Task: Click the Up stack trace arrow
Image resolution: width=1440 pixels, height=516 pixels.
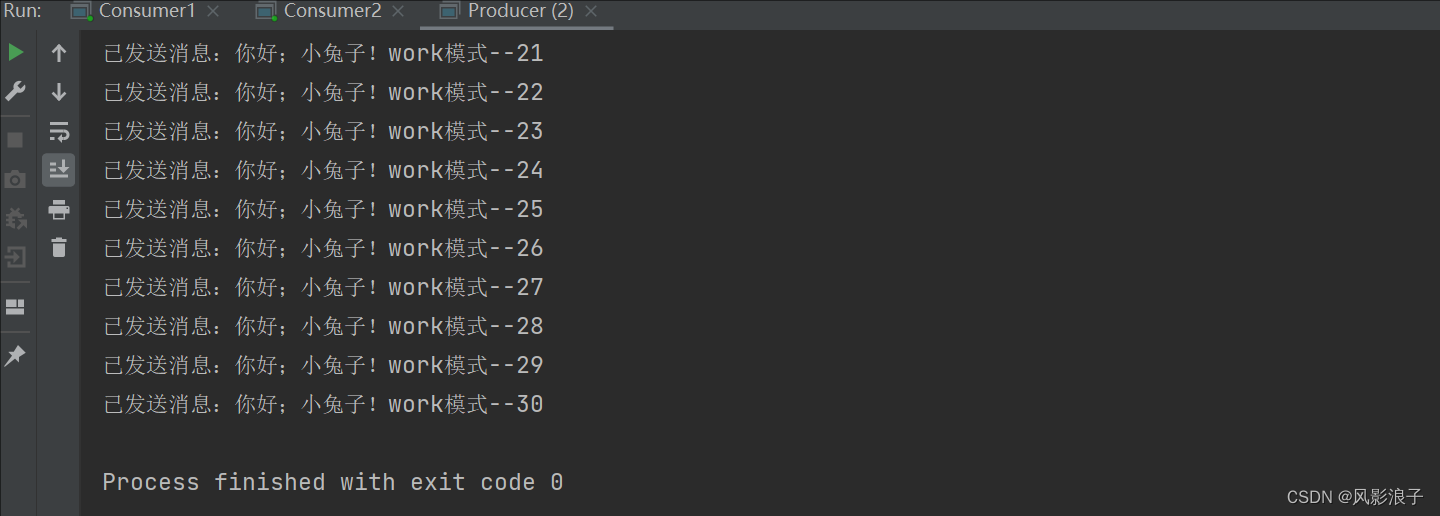Action: click(59, 53)
